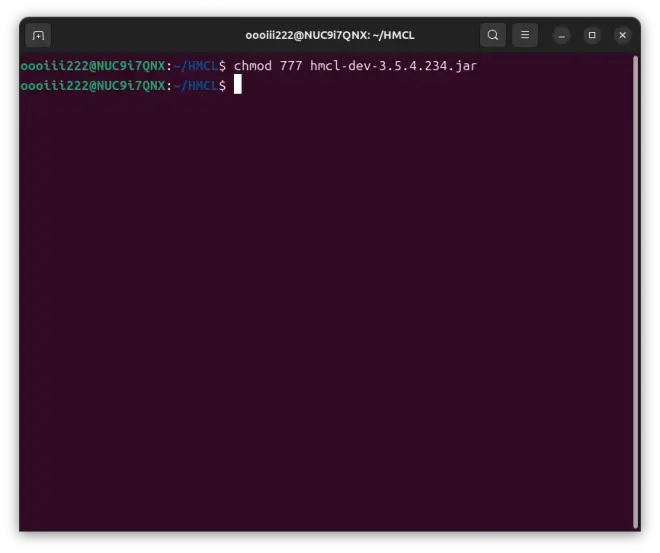Click ~/HMCL path on second prompt line
The width and height of the screenshot is (660, 553).
coord(195,85)
